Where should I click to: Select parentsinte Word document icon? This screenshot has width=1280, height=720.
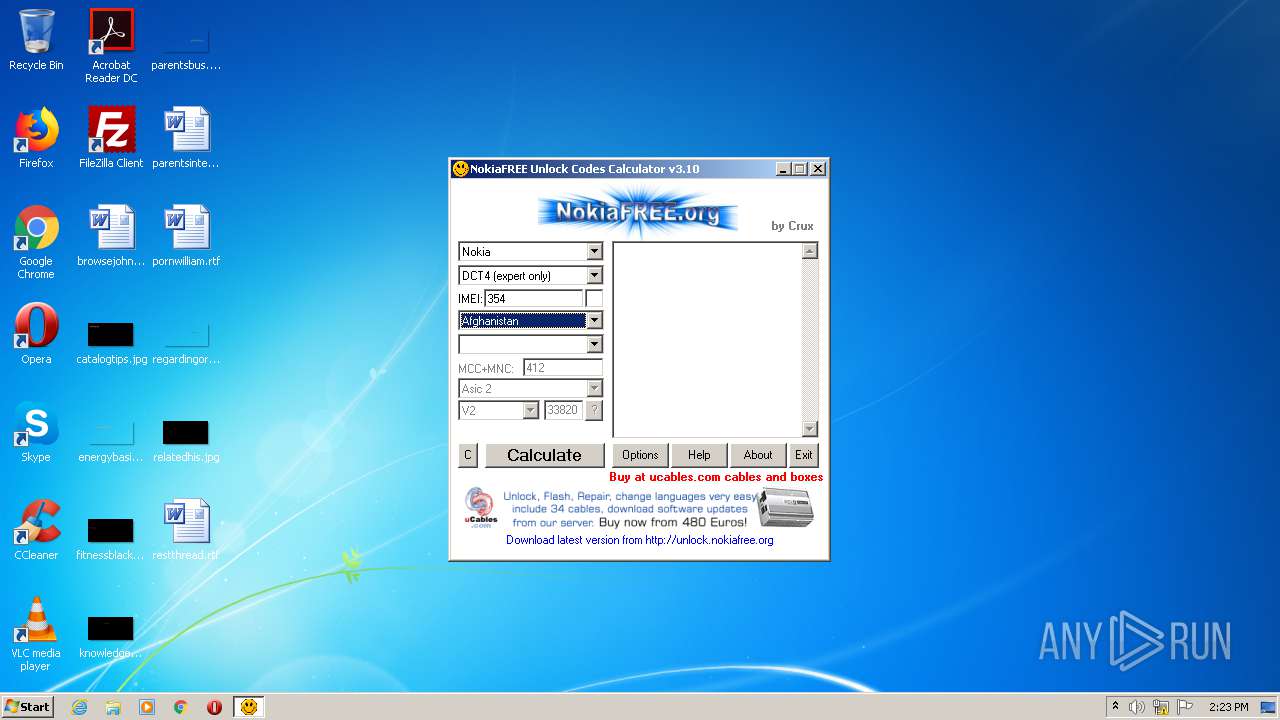(186, 138)
